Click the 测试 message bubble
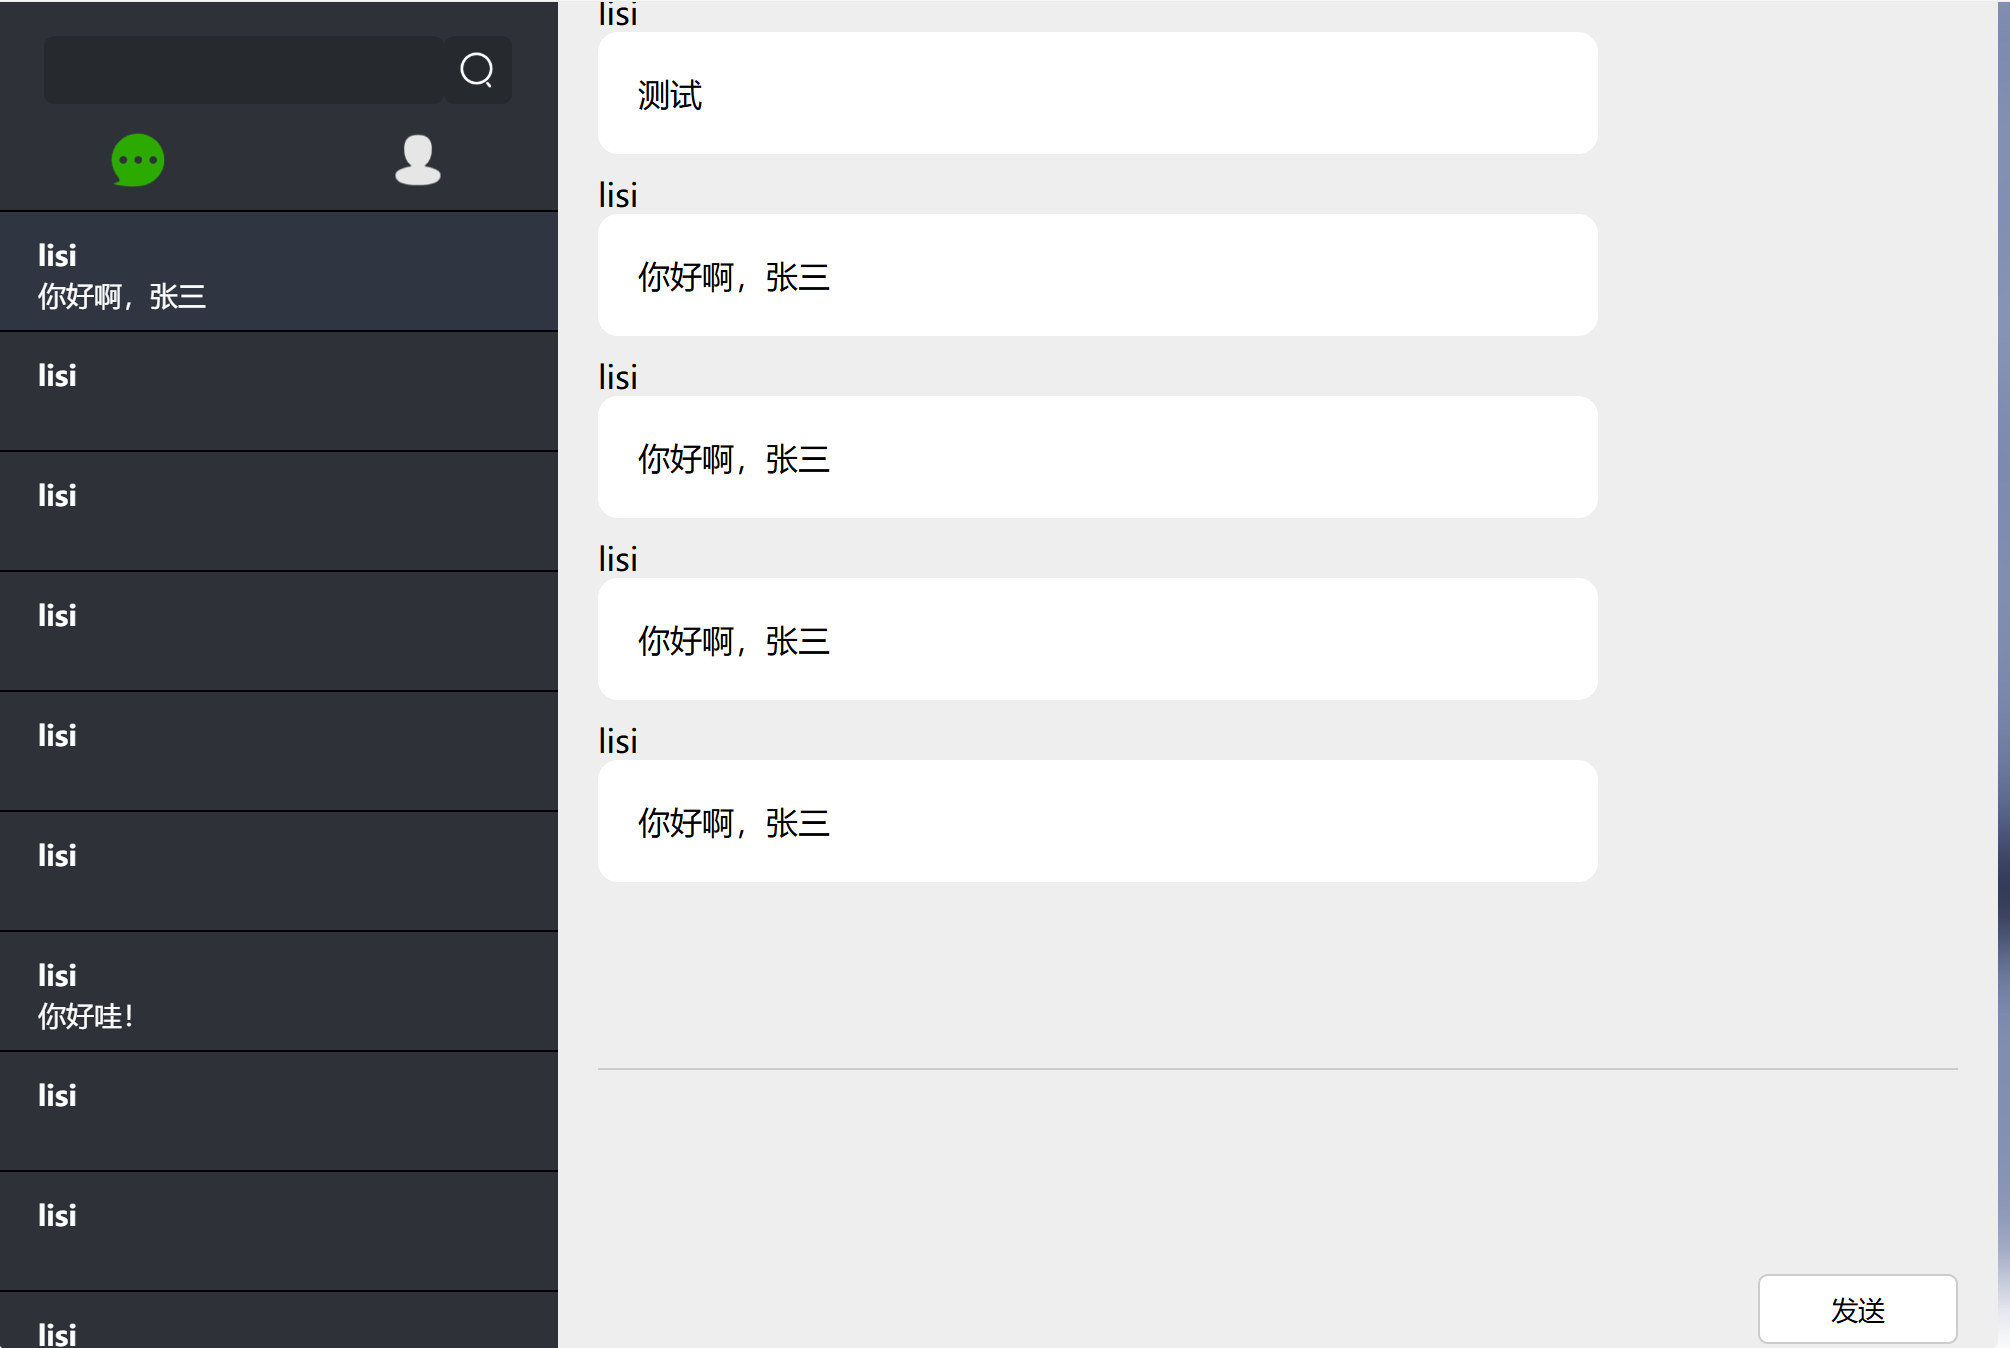 pyautogui.click(x=1097, y=93)
